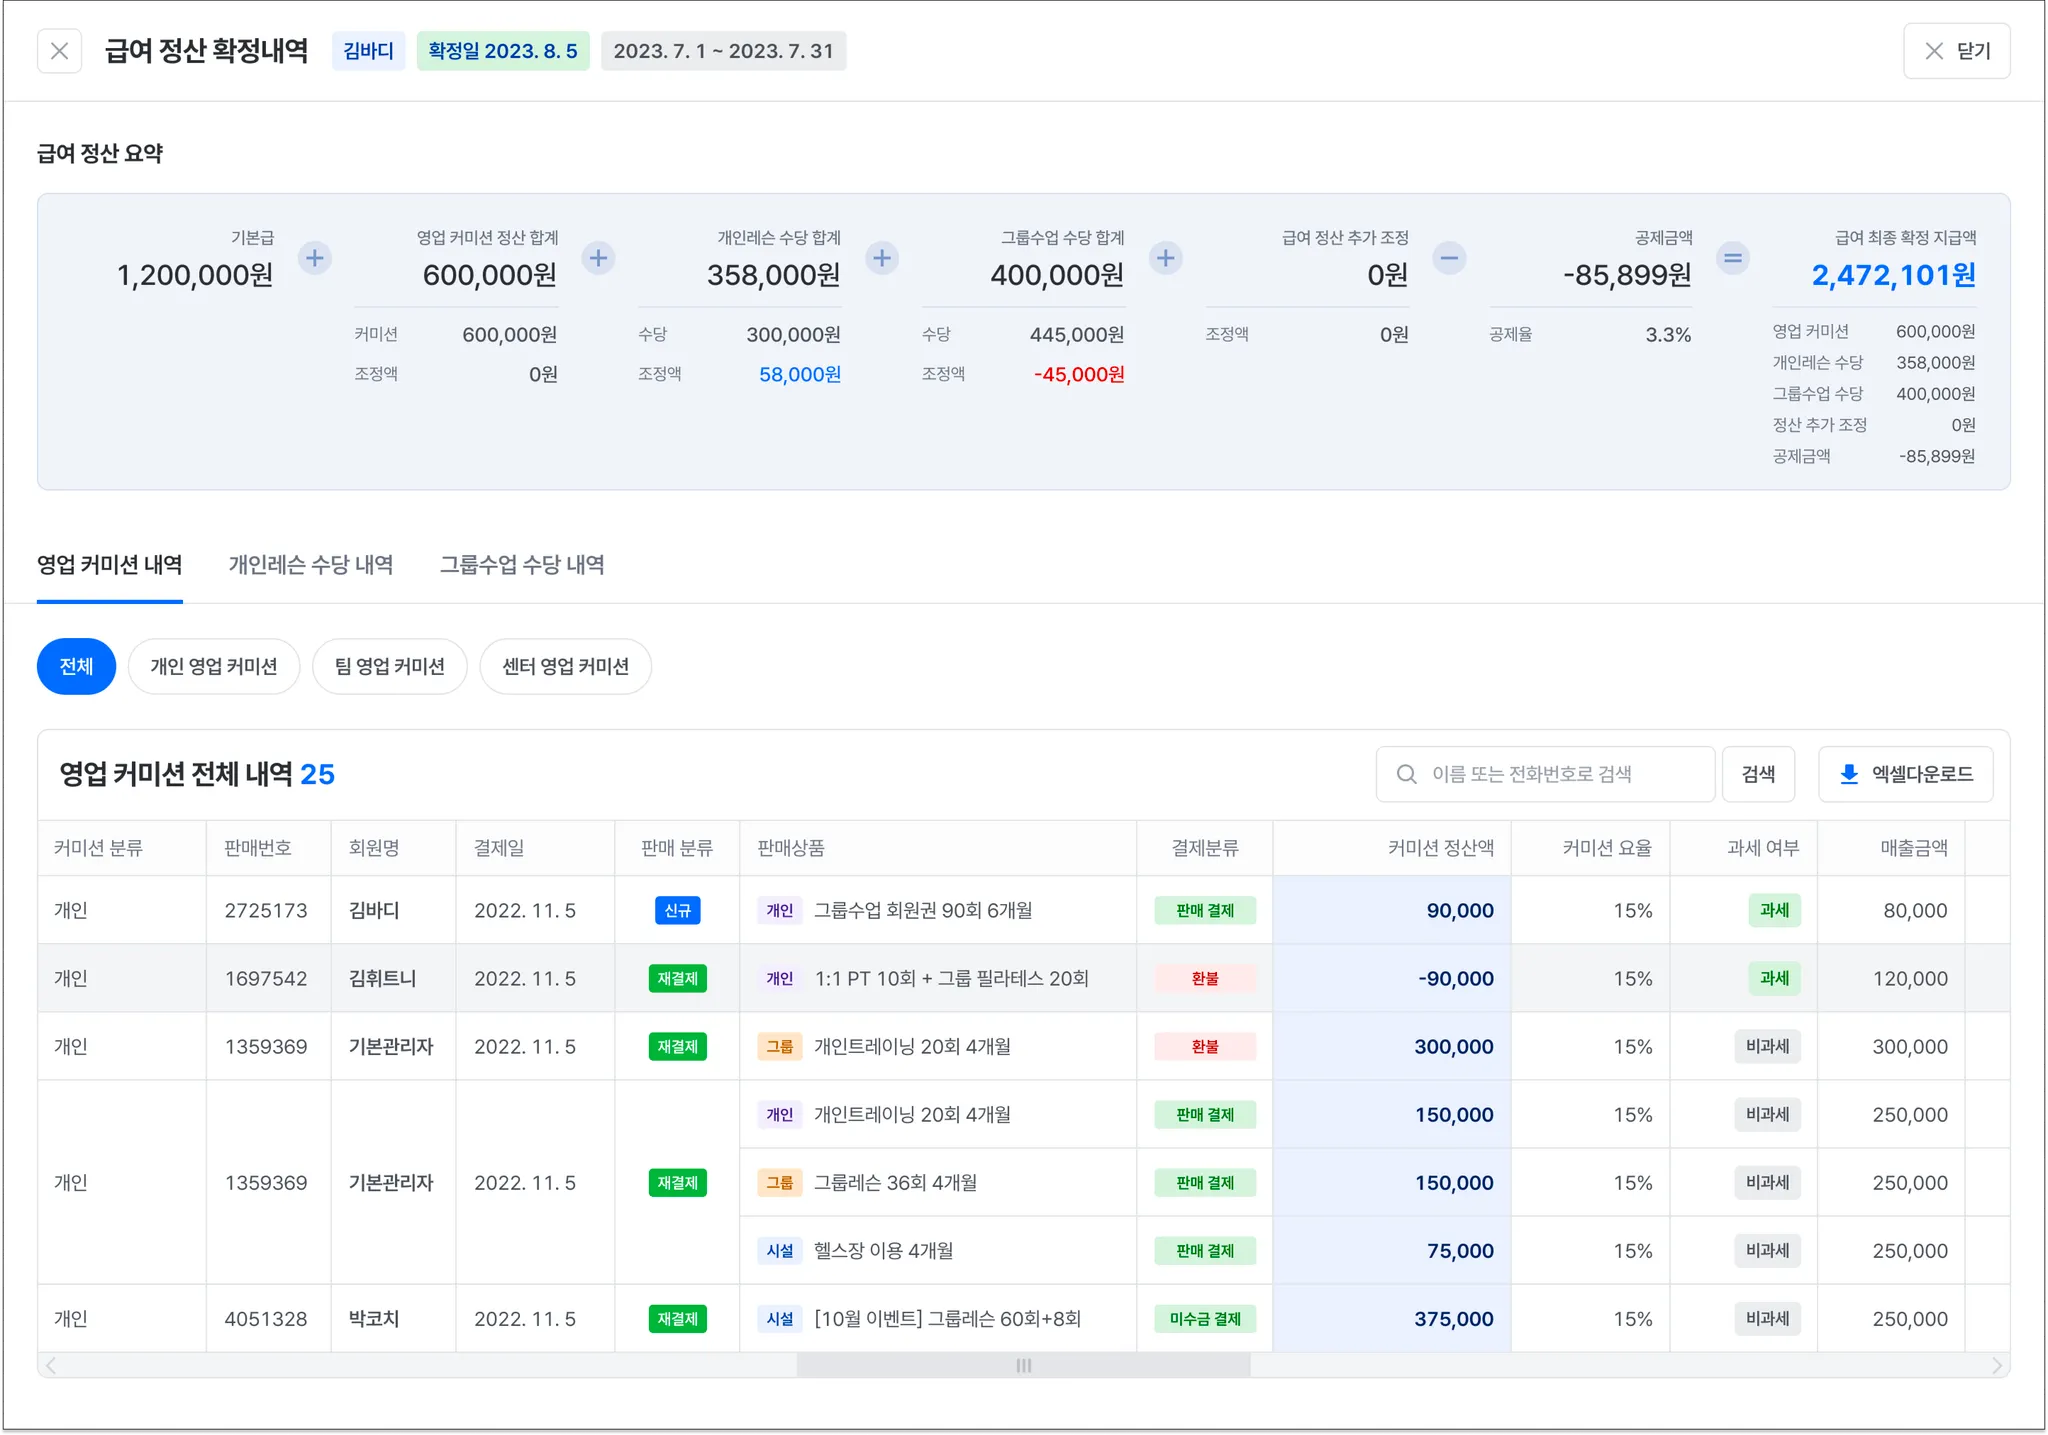Click the X icon beside 급여 정산 확정내역 title
The width and height of the screenshot is (2048, 1435).
coord(59,51)
